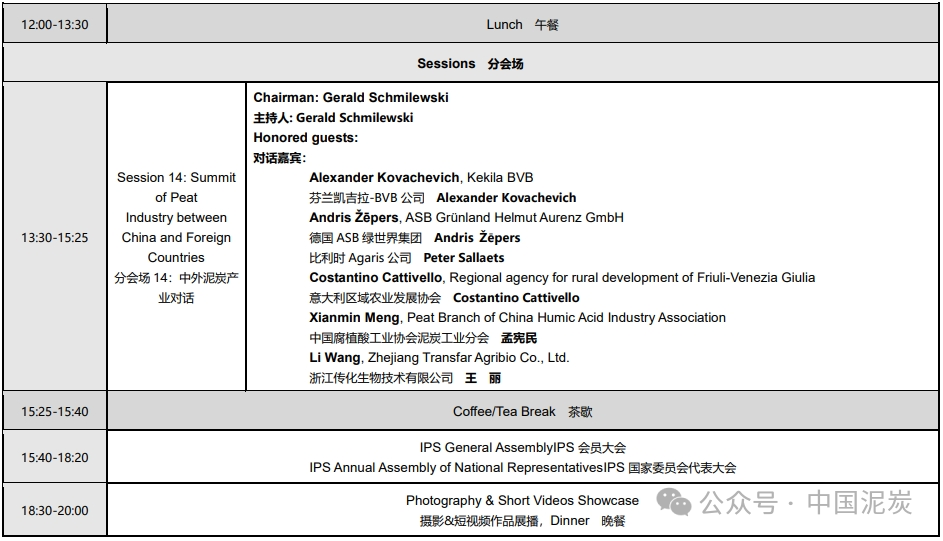Click '浙江传化生物技术有限公司 王 丽' line
943x541 pixels.
[x=405, y=378]
